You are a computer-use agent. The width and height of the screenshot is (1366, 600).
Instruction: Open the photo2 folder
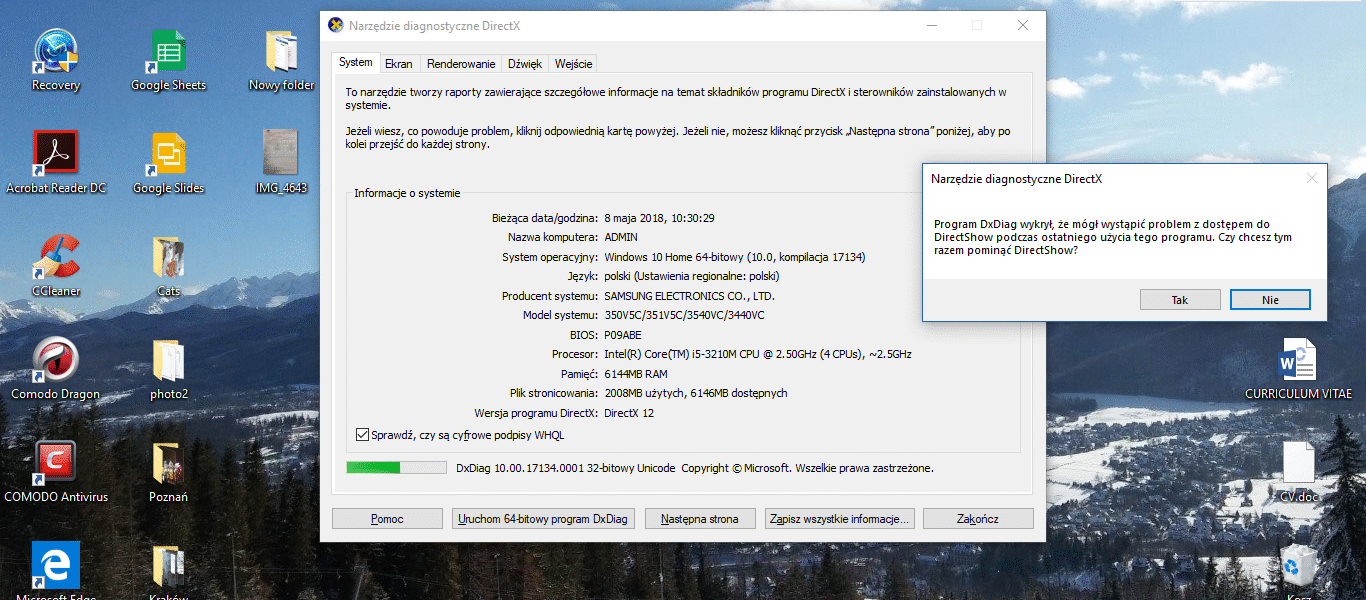coord(167,360)
